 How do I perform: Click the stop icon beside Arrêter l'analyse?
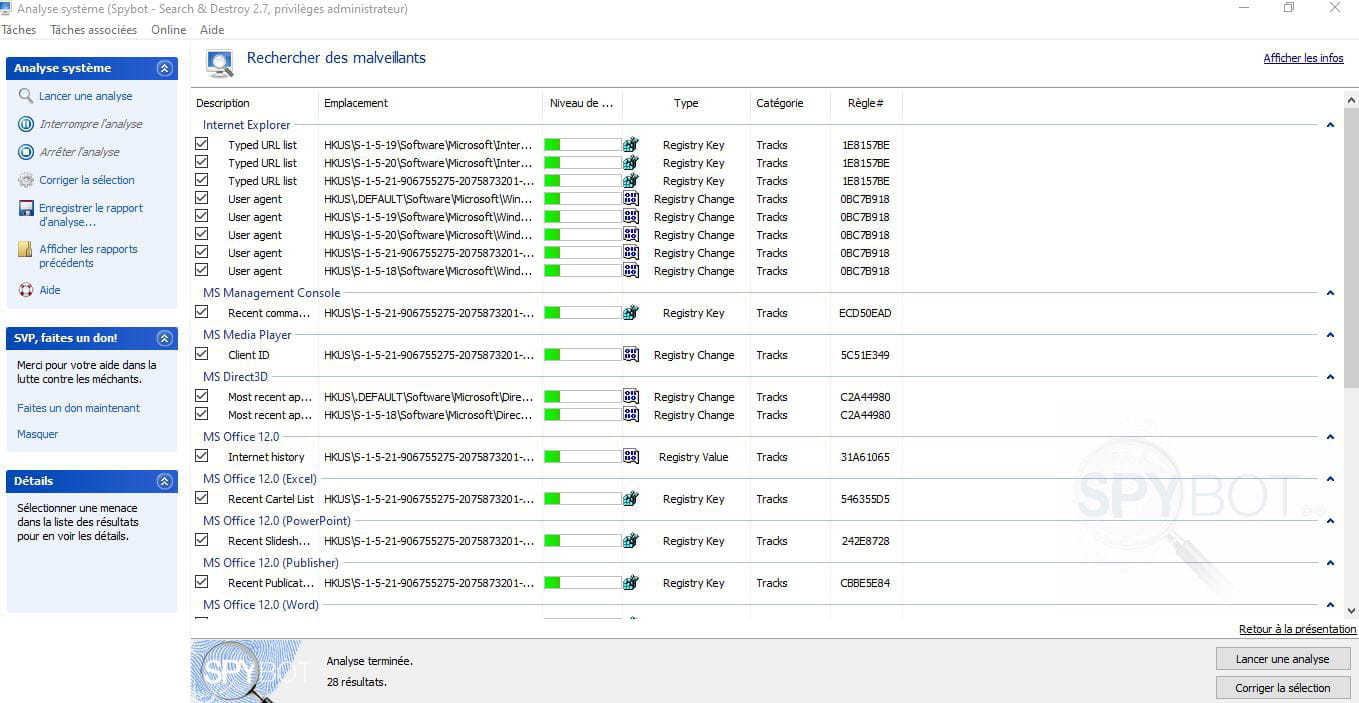[x=26, y=152]
